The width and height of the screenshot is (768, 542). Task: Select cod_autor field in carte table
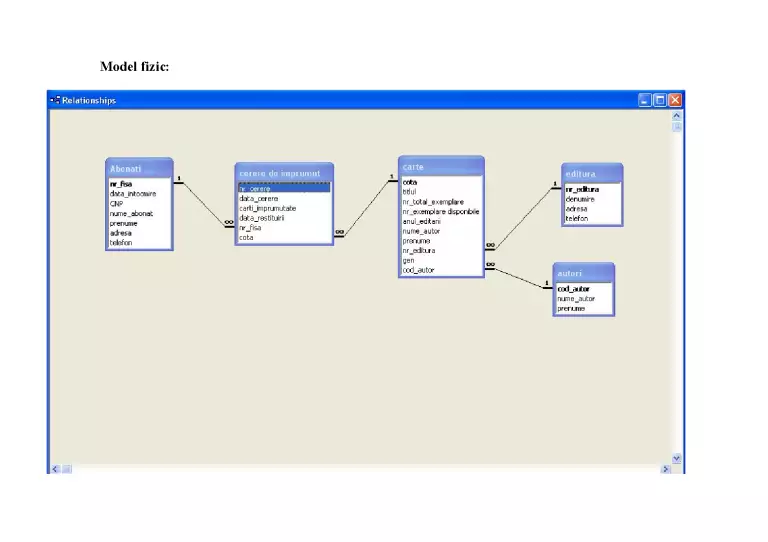pyautogui.click(x=441, y=270)
